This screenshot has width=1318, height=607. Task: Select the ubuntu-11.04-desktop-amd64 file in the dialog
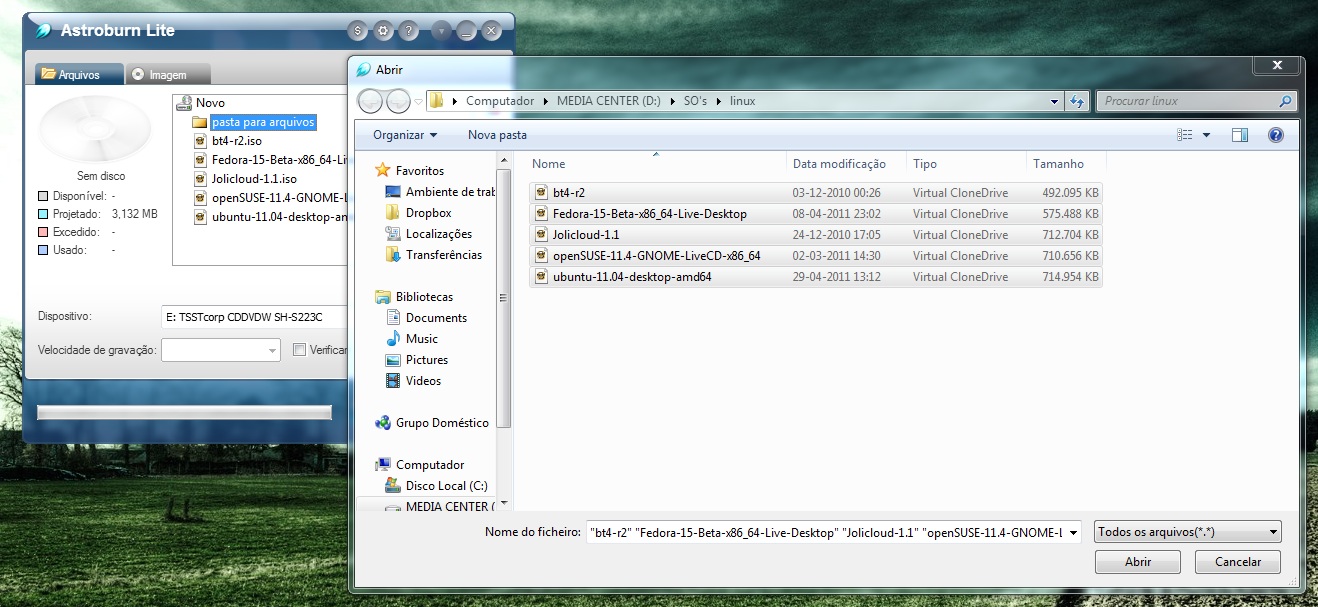(816, 277)
